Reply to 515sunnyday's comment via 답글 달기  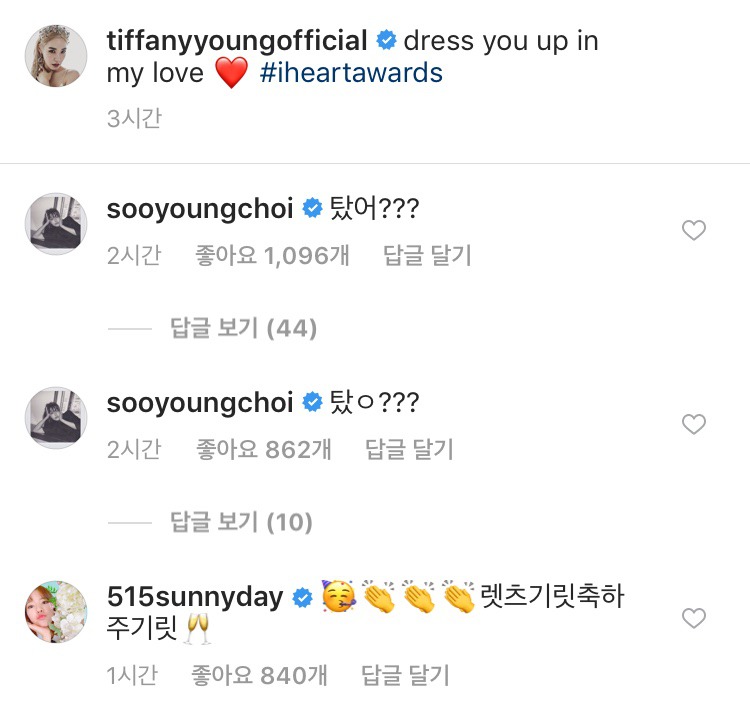pyautogui.click(x=405, y=675)
